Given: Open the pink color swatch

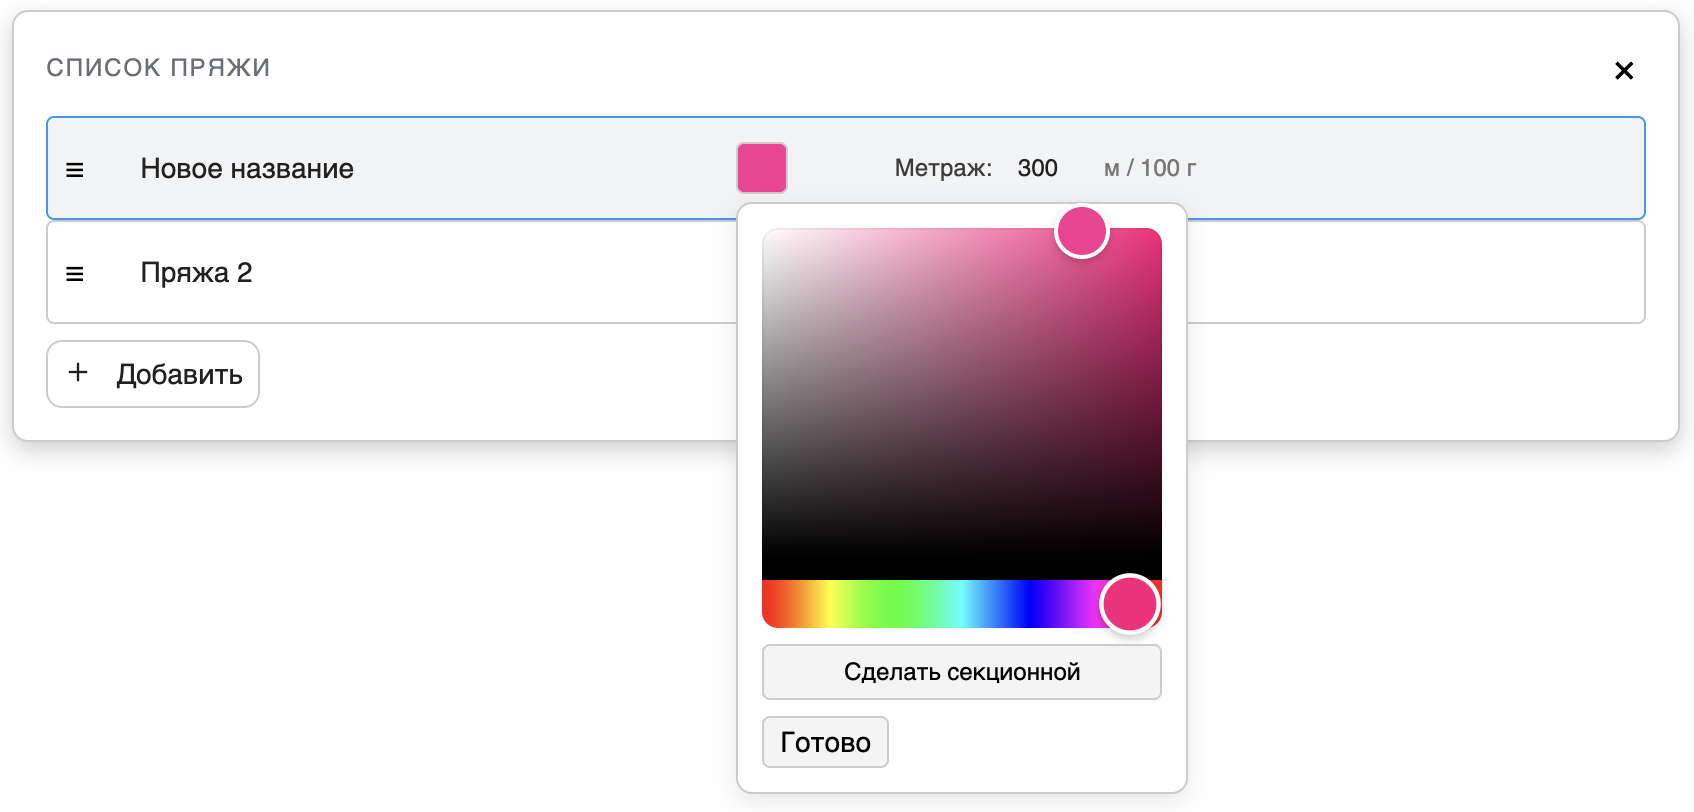Looking at the screenshot, I should coord(762,168).
